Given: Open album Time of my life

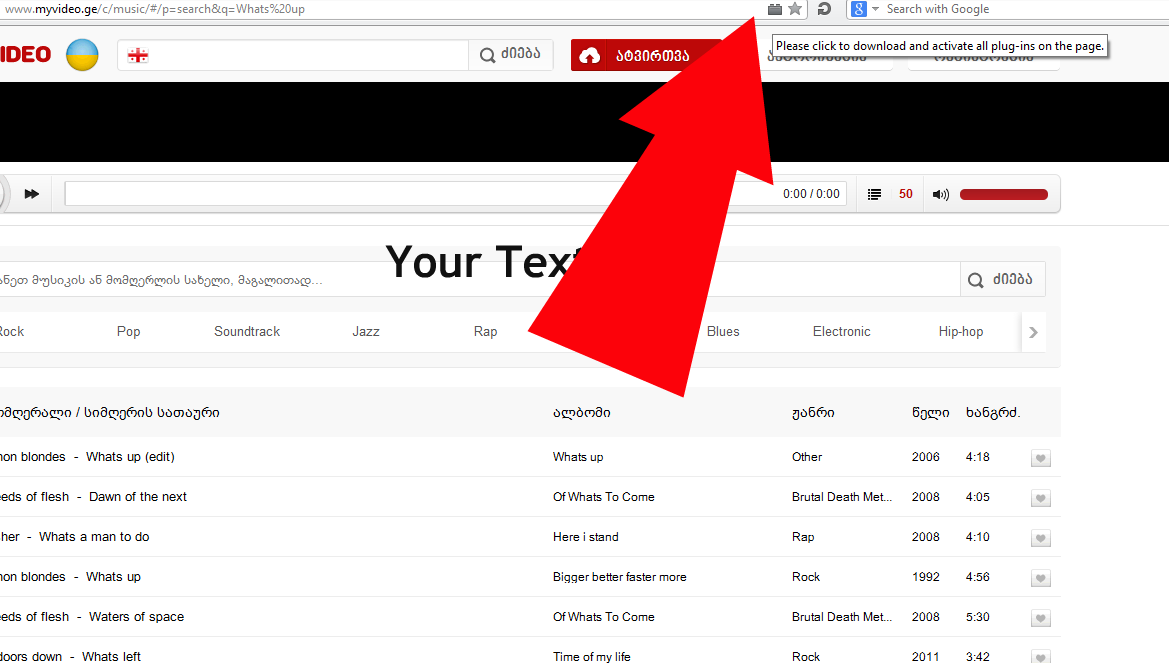Looking at the screenshot, I should coord(591,656).
